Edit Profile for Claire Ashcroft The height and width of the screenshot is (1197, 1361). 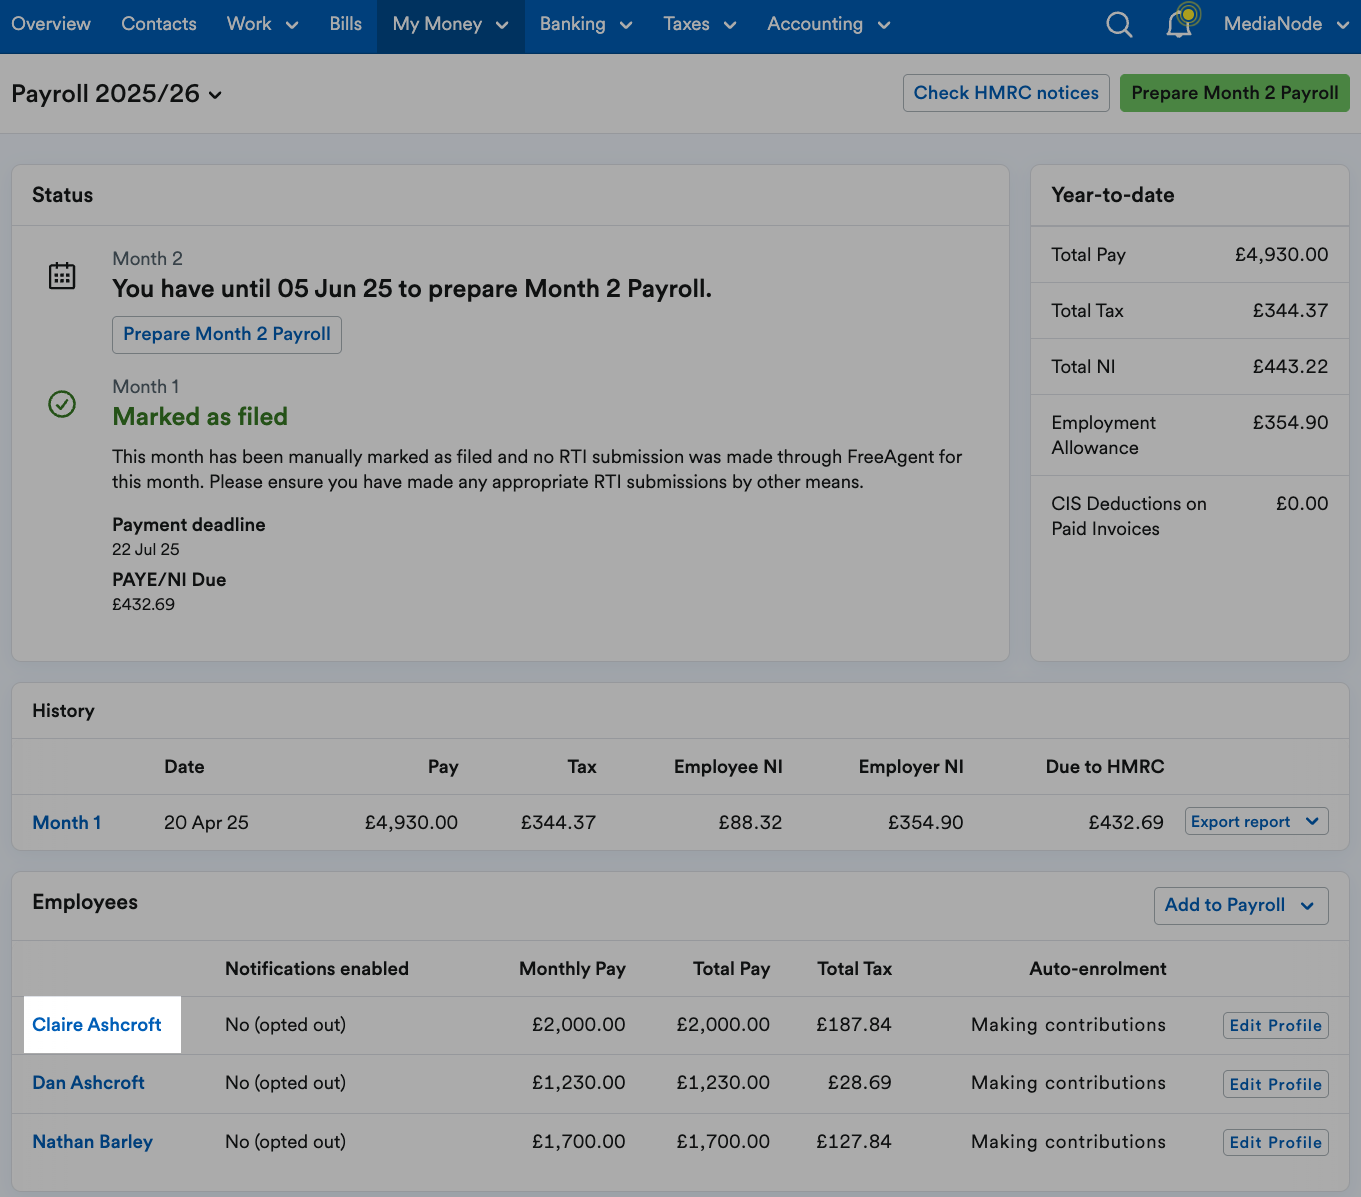(x=1275, y=1025)
